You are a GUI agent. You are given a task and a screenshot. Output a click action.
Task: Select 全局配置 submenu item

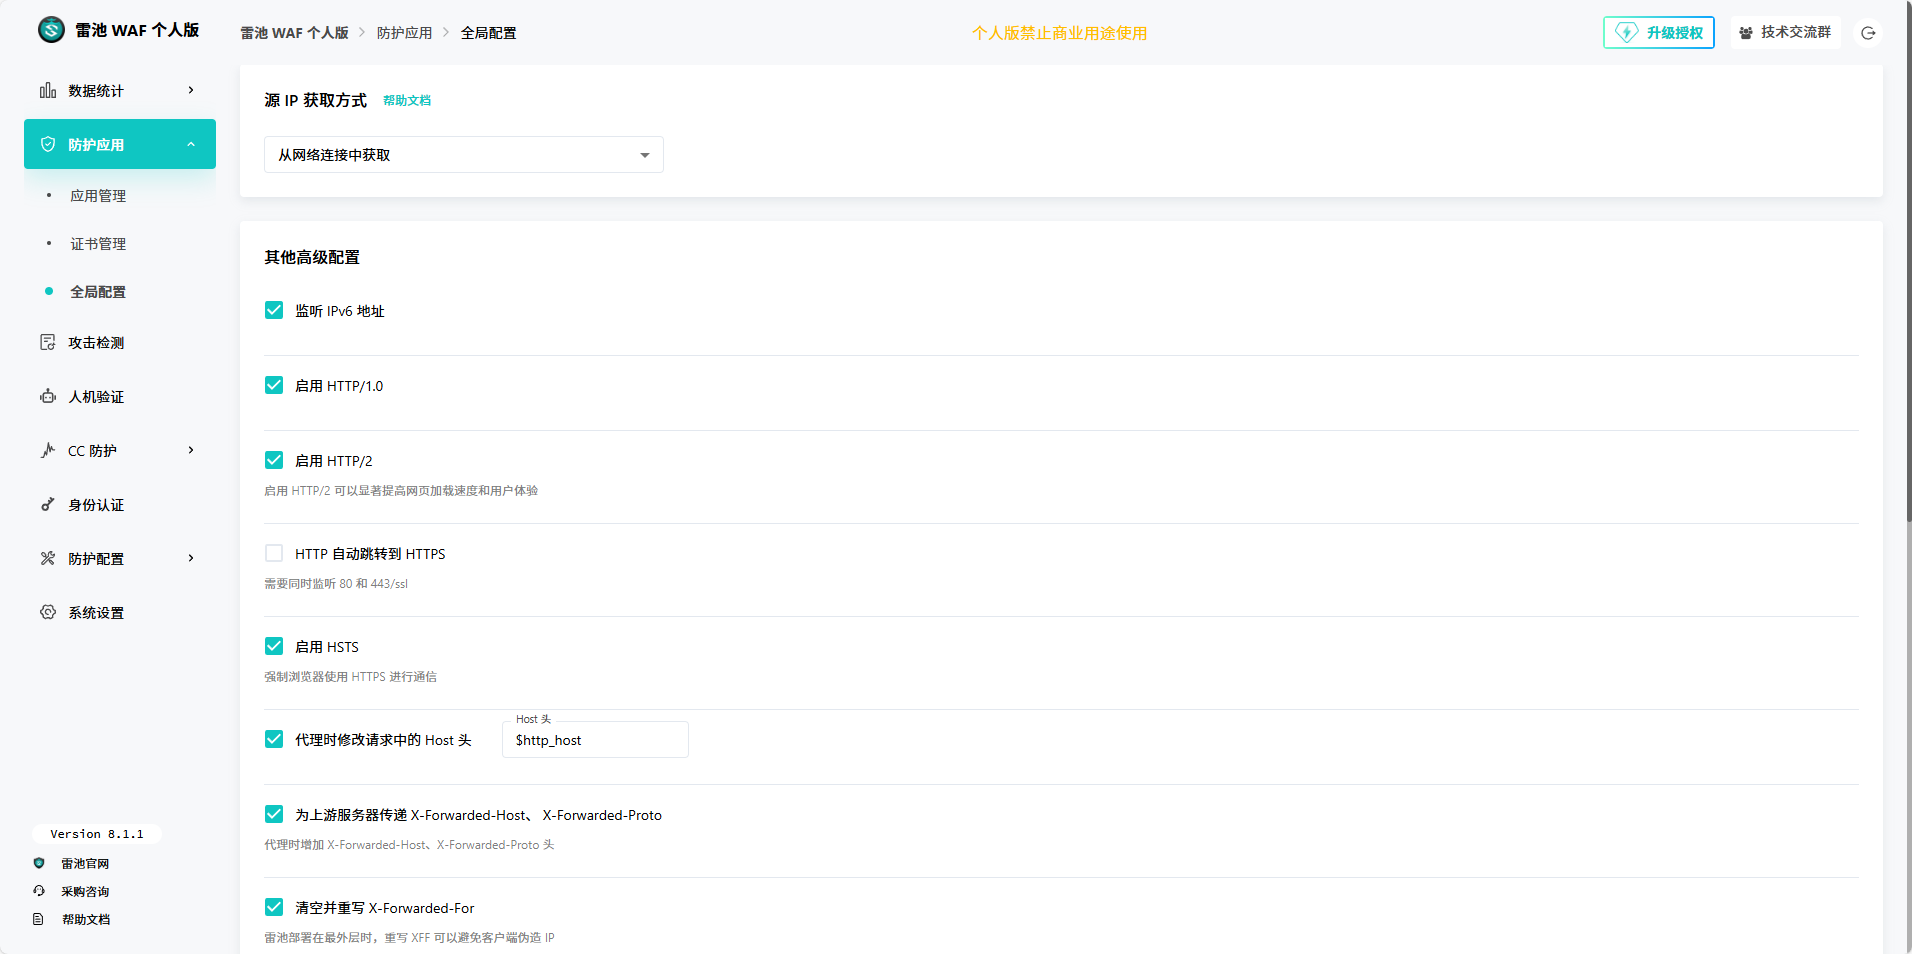coord(98,292)
